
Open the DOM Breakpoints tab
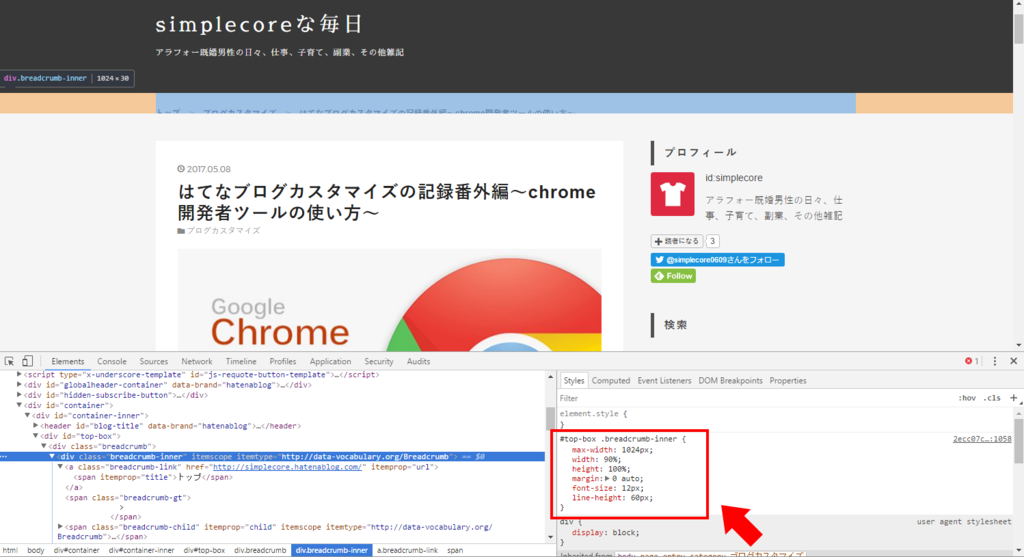point(730,381)
